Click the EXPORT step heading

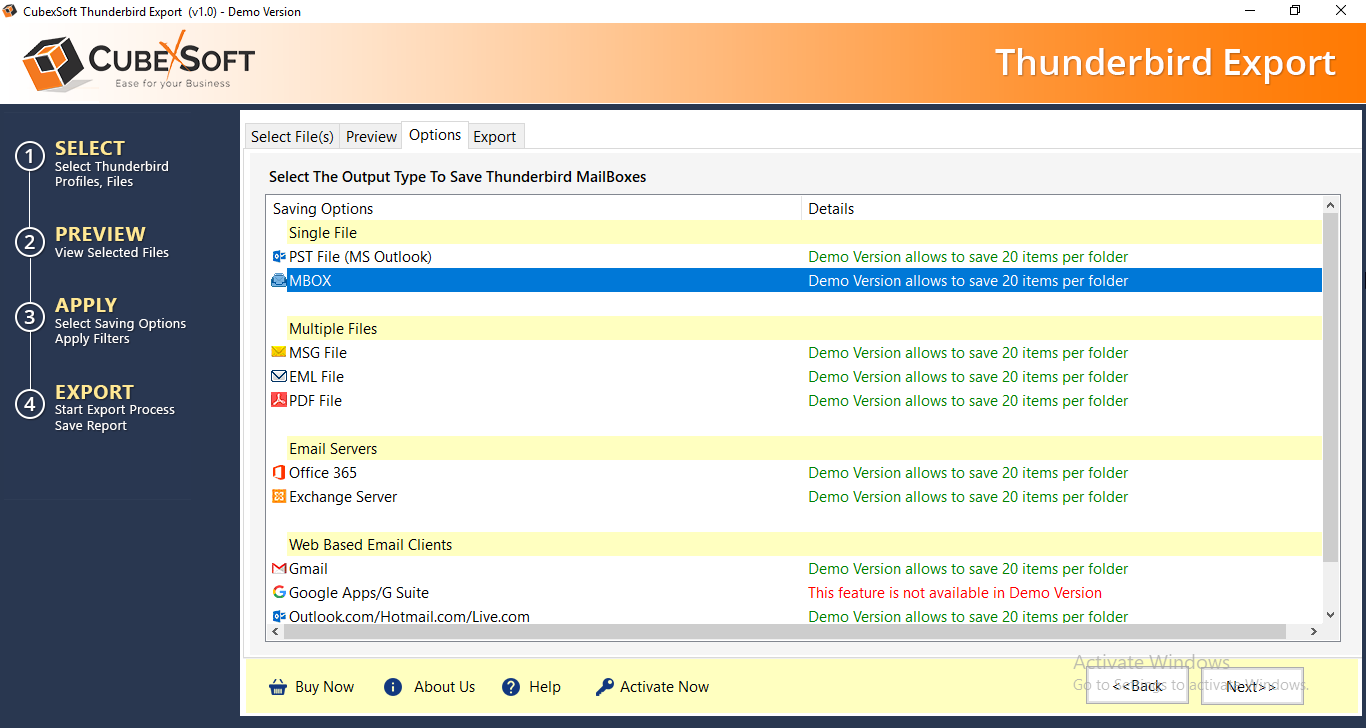94,392
